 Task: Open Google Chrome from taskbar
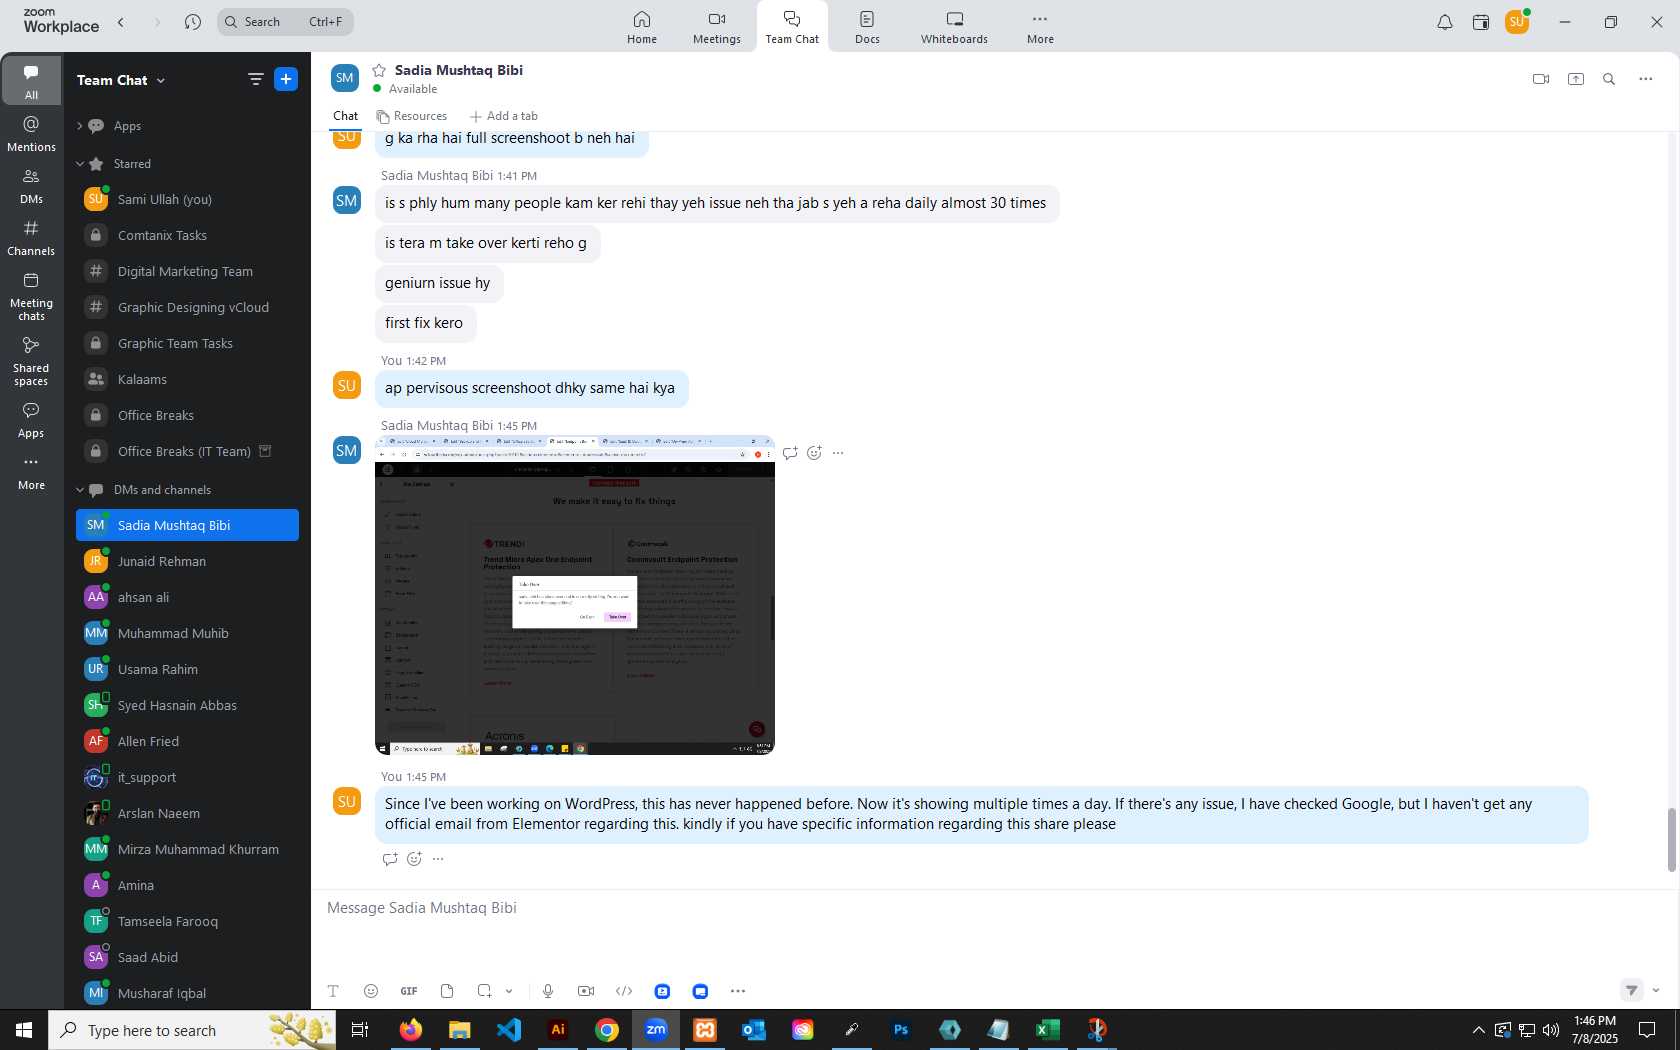607,1030
